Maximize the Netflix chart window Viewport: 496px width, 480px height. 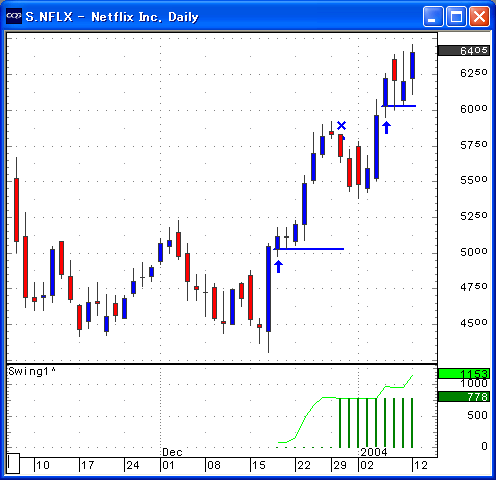pyautogui.click(x=456, y=16)
